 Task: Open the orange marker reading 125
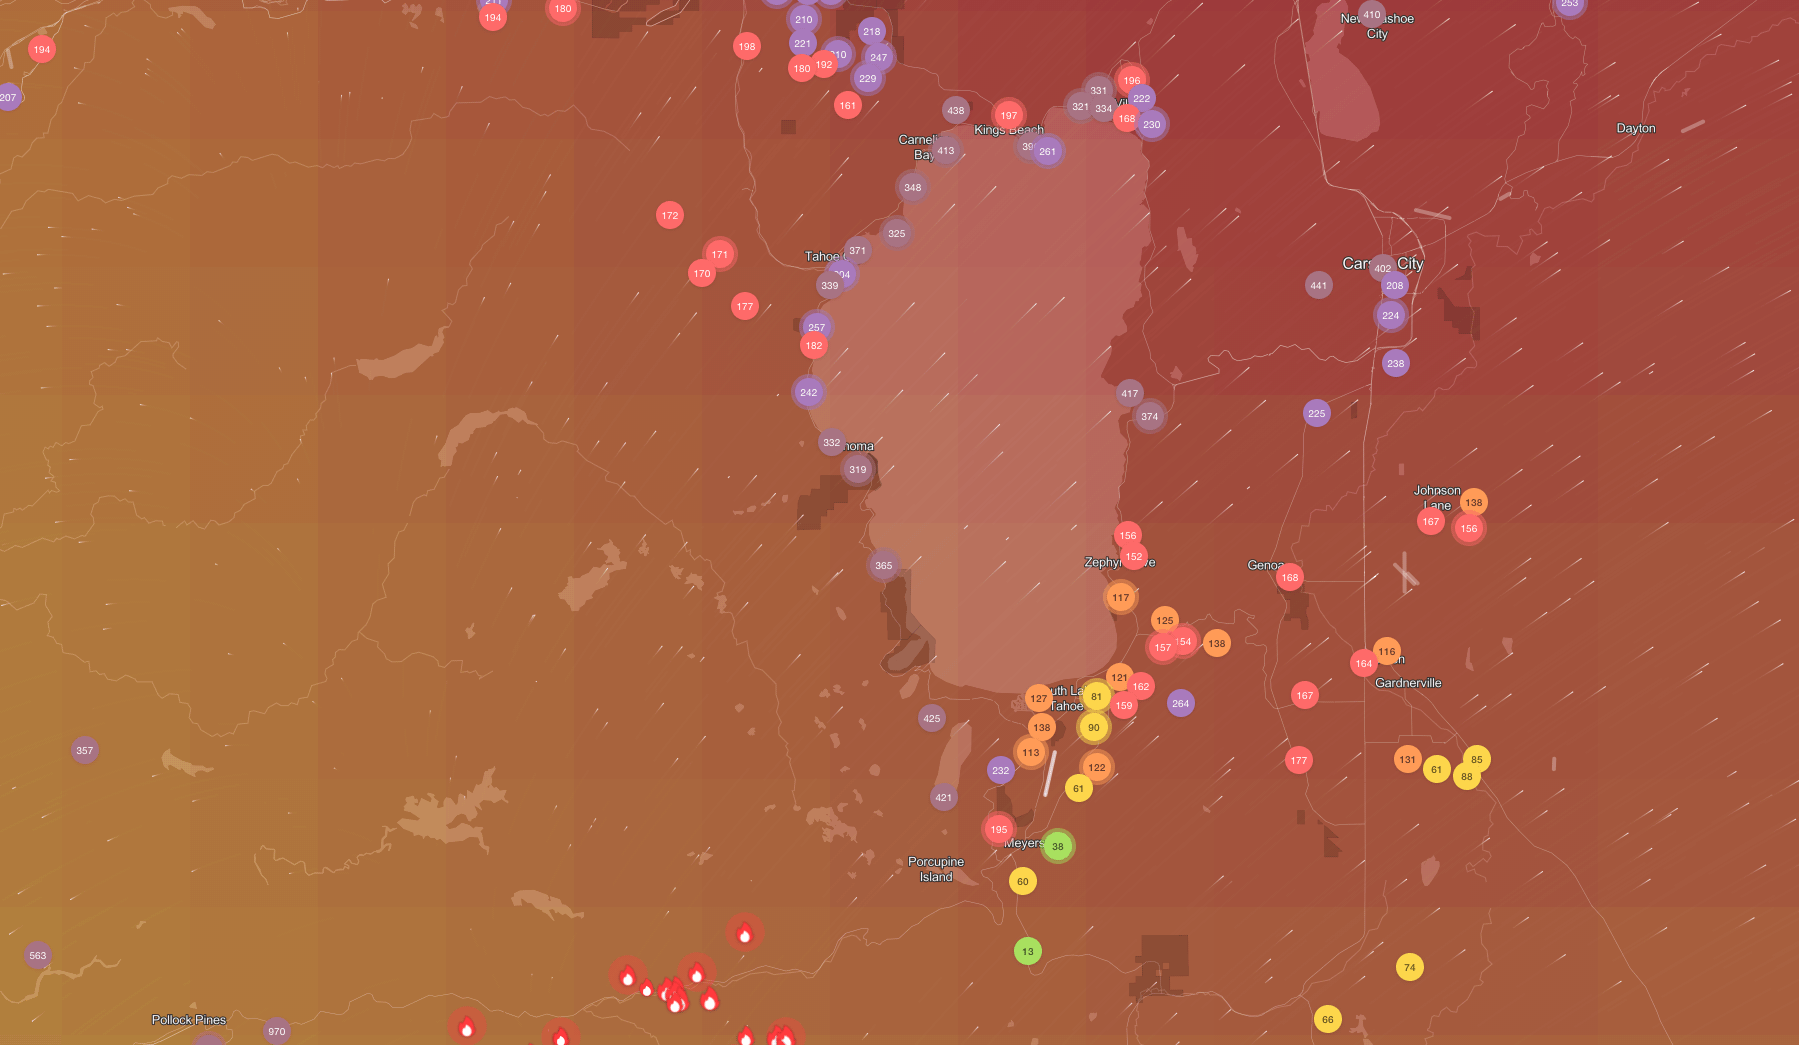[x=1165, y=620]
